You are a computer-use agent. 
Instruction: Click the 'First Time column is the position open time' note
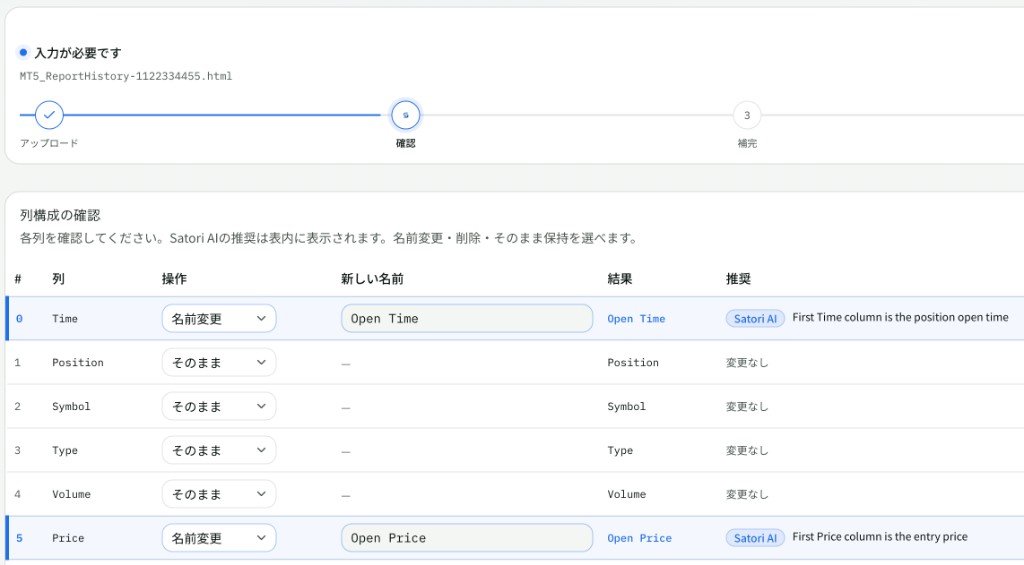coord(900,317)
